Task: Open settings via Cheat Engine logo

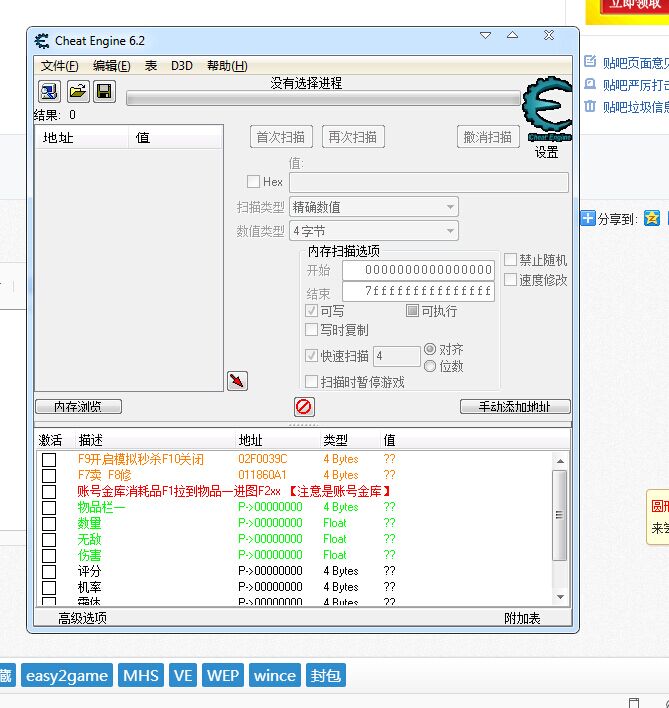Action: (x=548, y=110)
